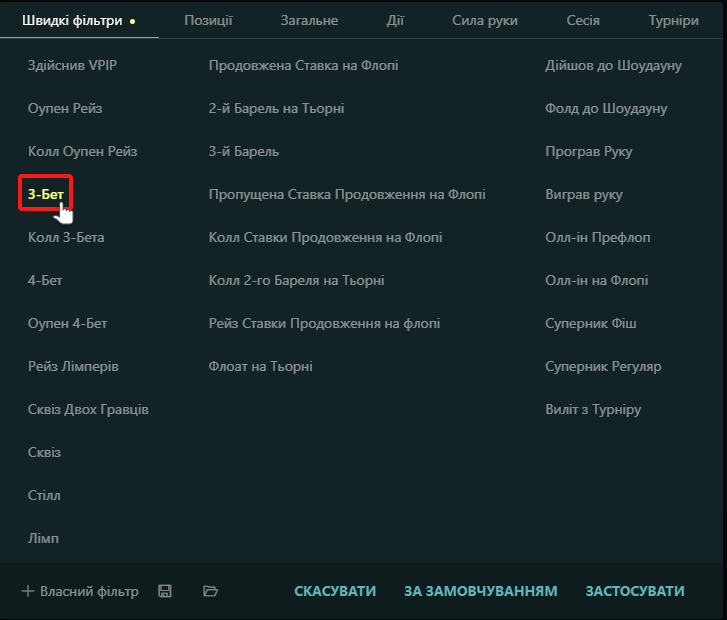Enable the Колл Оупен Рейз filter
Viewport: 727px width, 620px height.
pos(83,151)
